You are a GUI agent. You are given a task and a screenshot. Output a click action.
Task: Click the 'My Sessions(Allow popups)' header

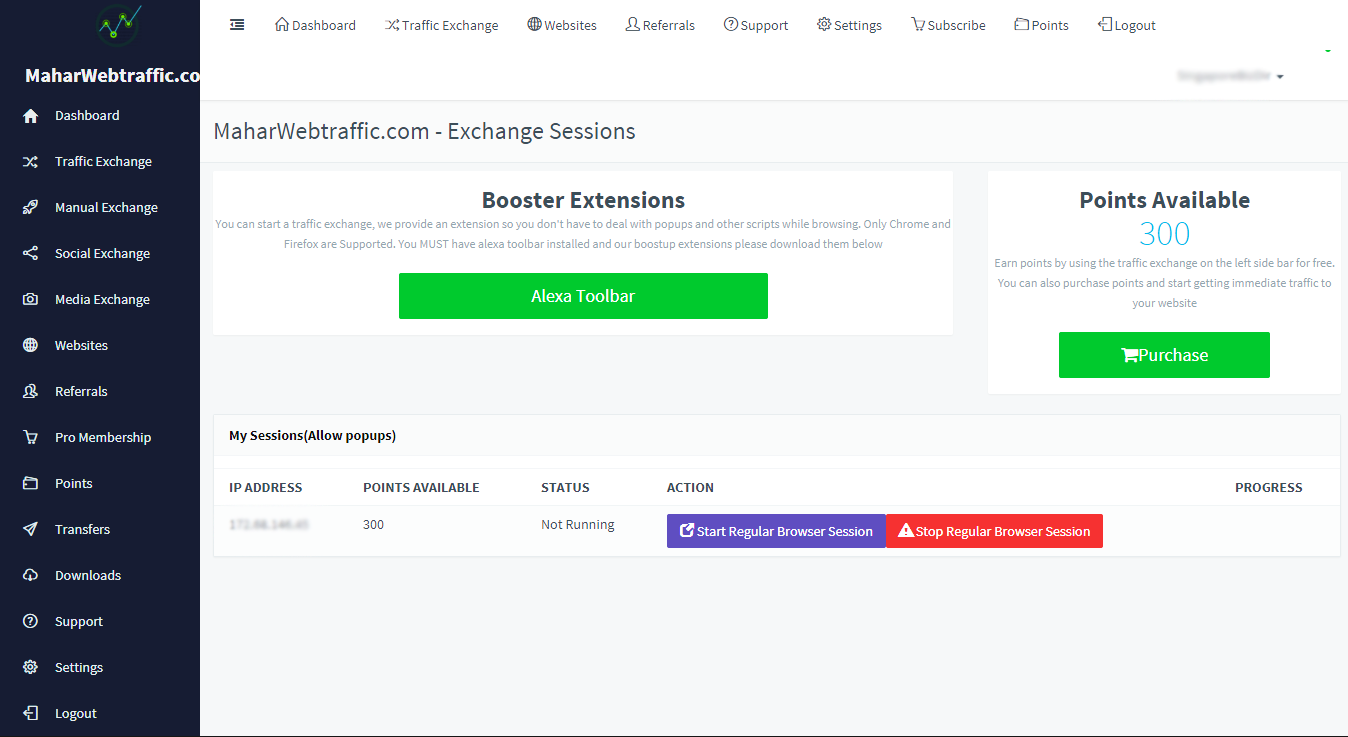[312, 435]
